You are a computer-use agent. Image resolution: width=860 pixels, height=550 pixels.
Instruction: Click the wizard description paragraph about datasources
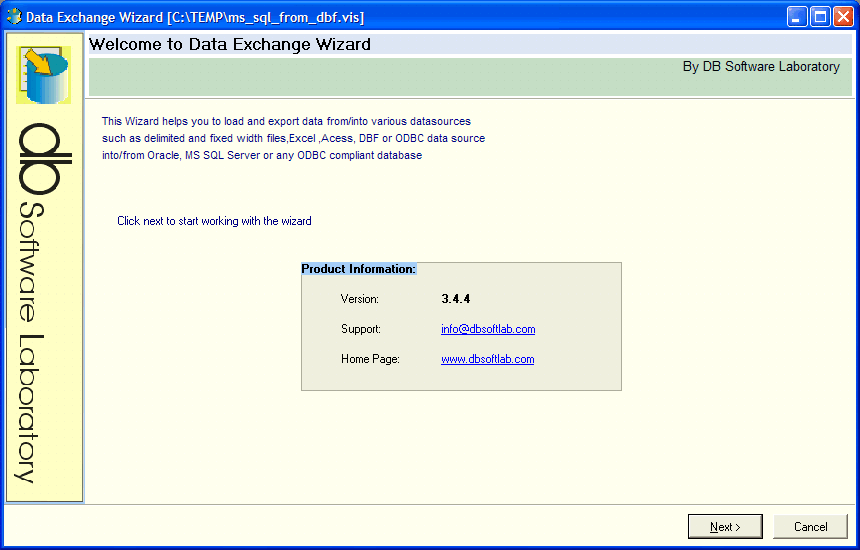coord(293,138)
